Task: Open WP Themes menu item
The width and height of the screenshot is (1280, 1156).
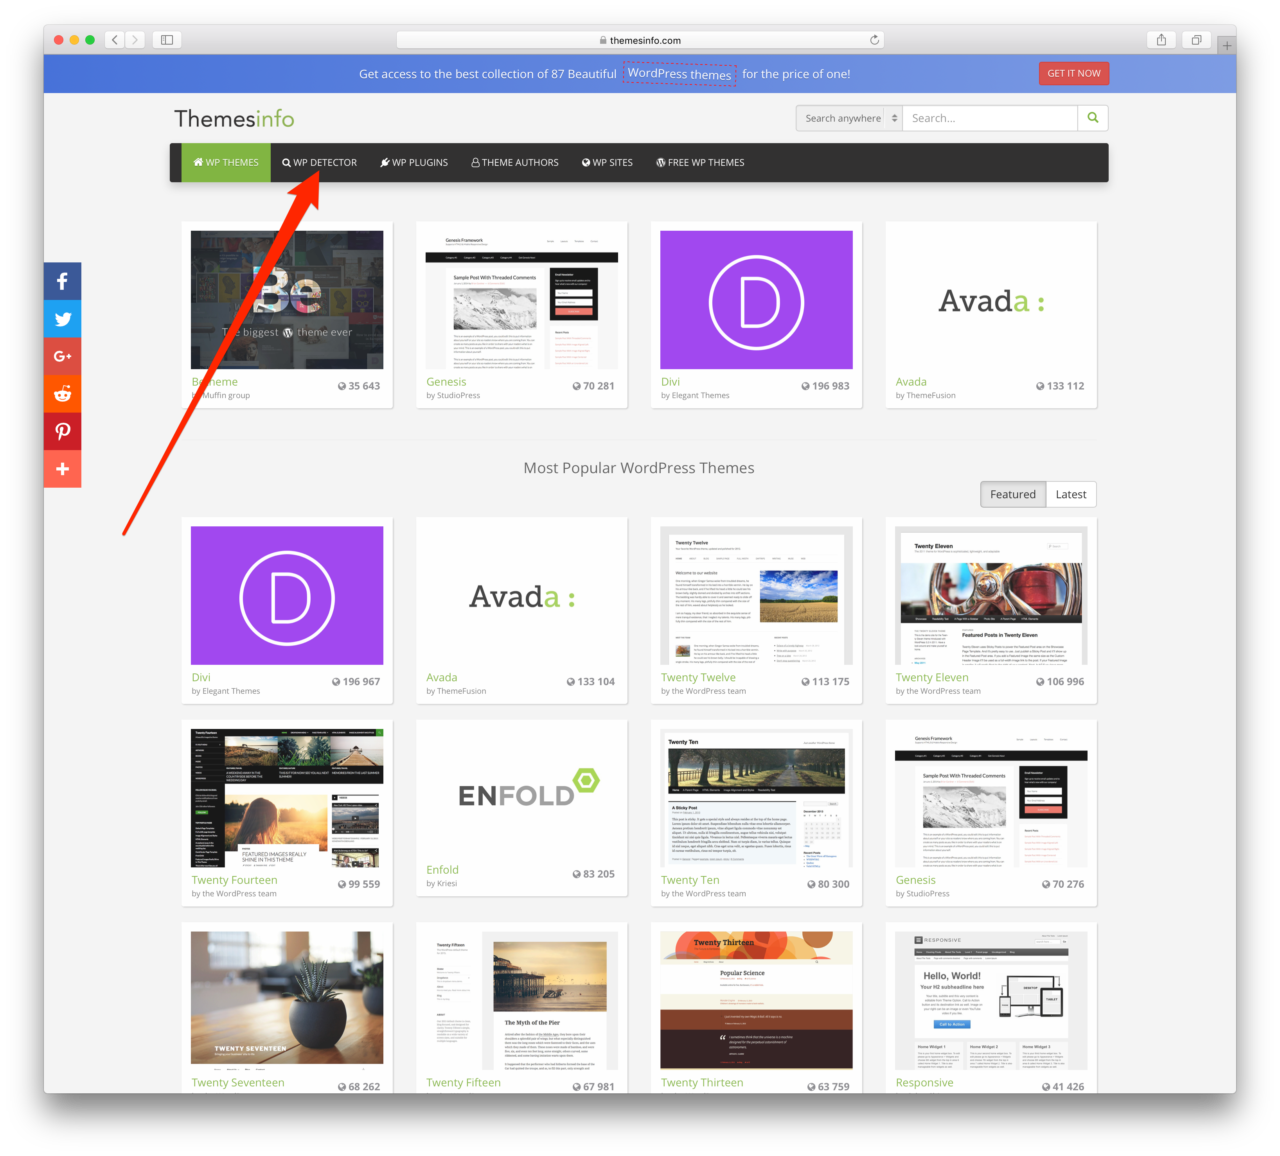Action: point(226,162)
